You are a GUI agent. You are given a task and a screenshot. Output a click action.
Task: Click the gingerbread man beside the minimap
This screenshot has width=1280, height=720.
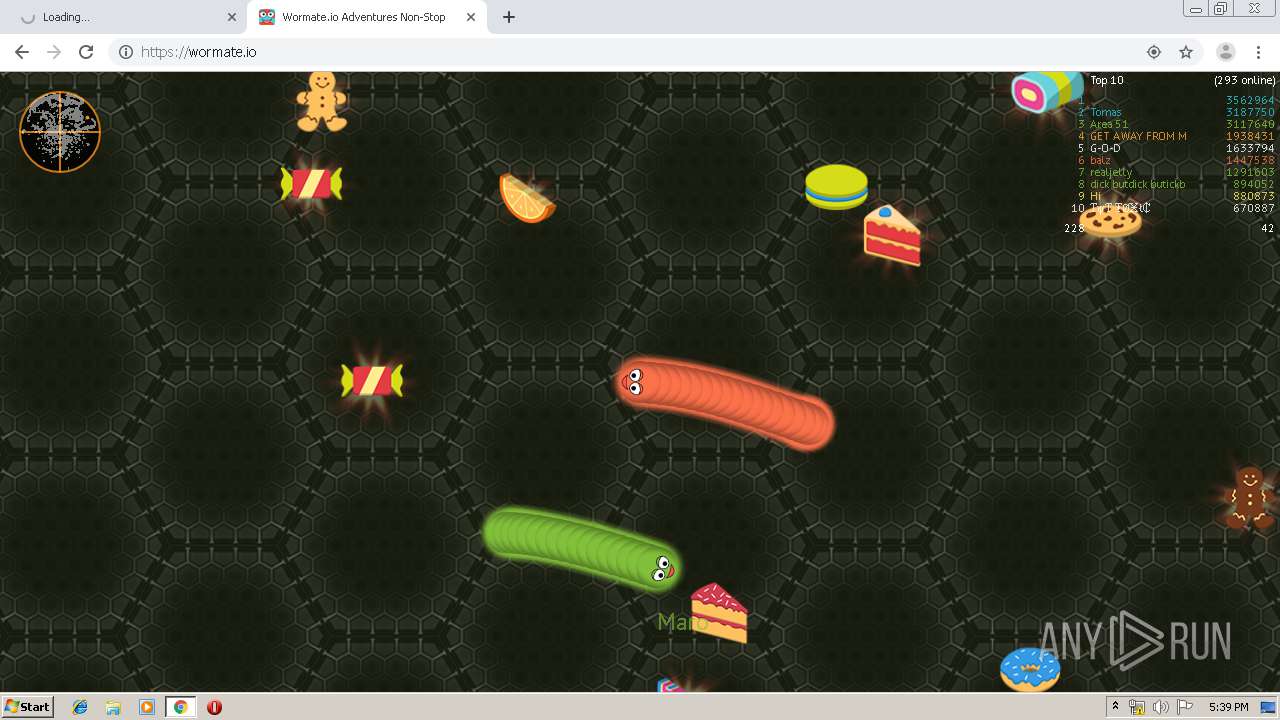tap(321, 101)
